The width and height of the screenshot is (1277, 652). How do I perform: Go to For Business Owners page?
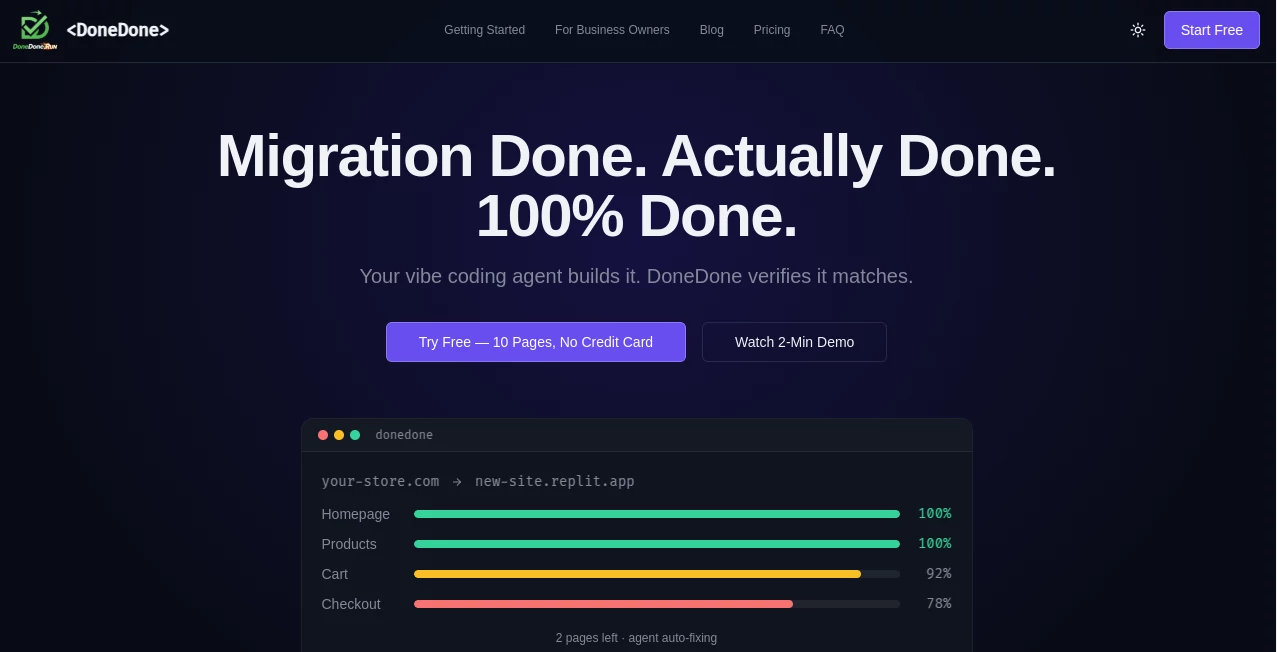(612, 30)
